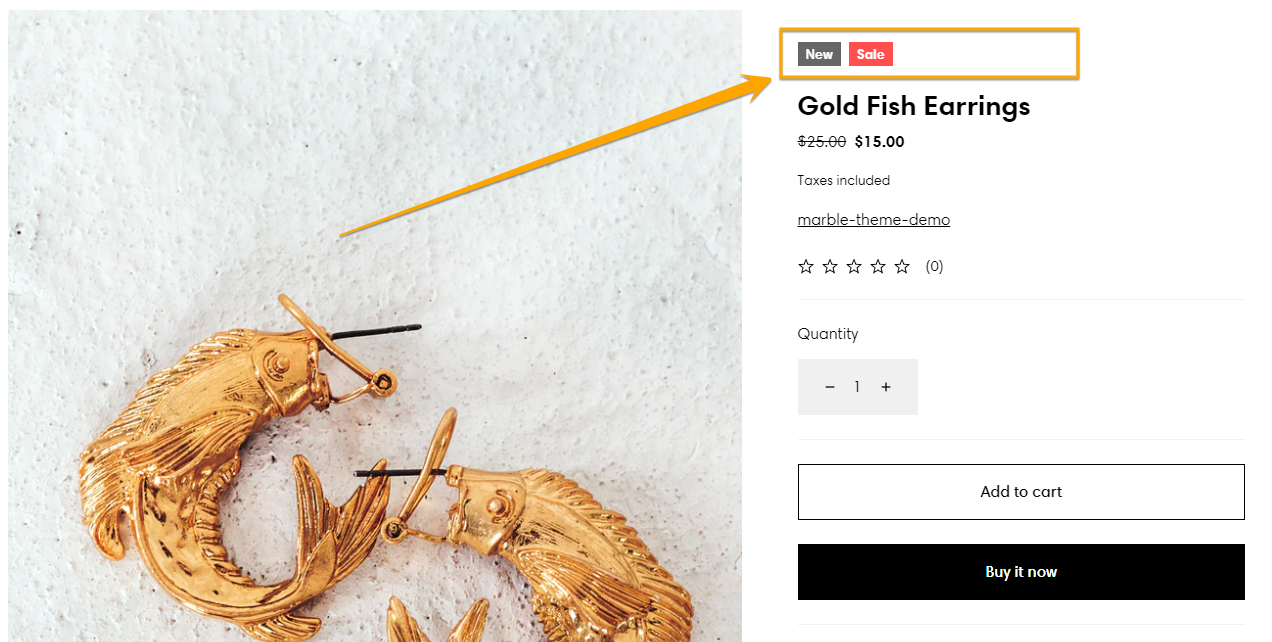
Task: Click the first rating star
Action: click(806, 266)
